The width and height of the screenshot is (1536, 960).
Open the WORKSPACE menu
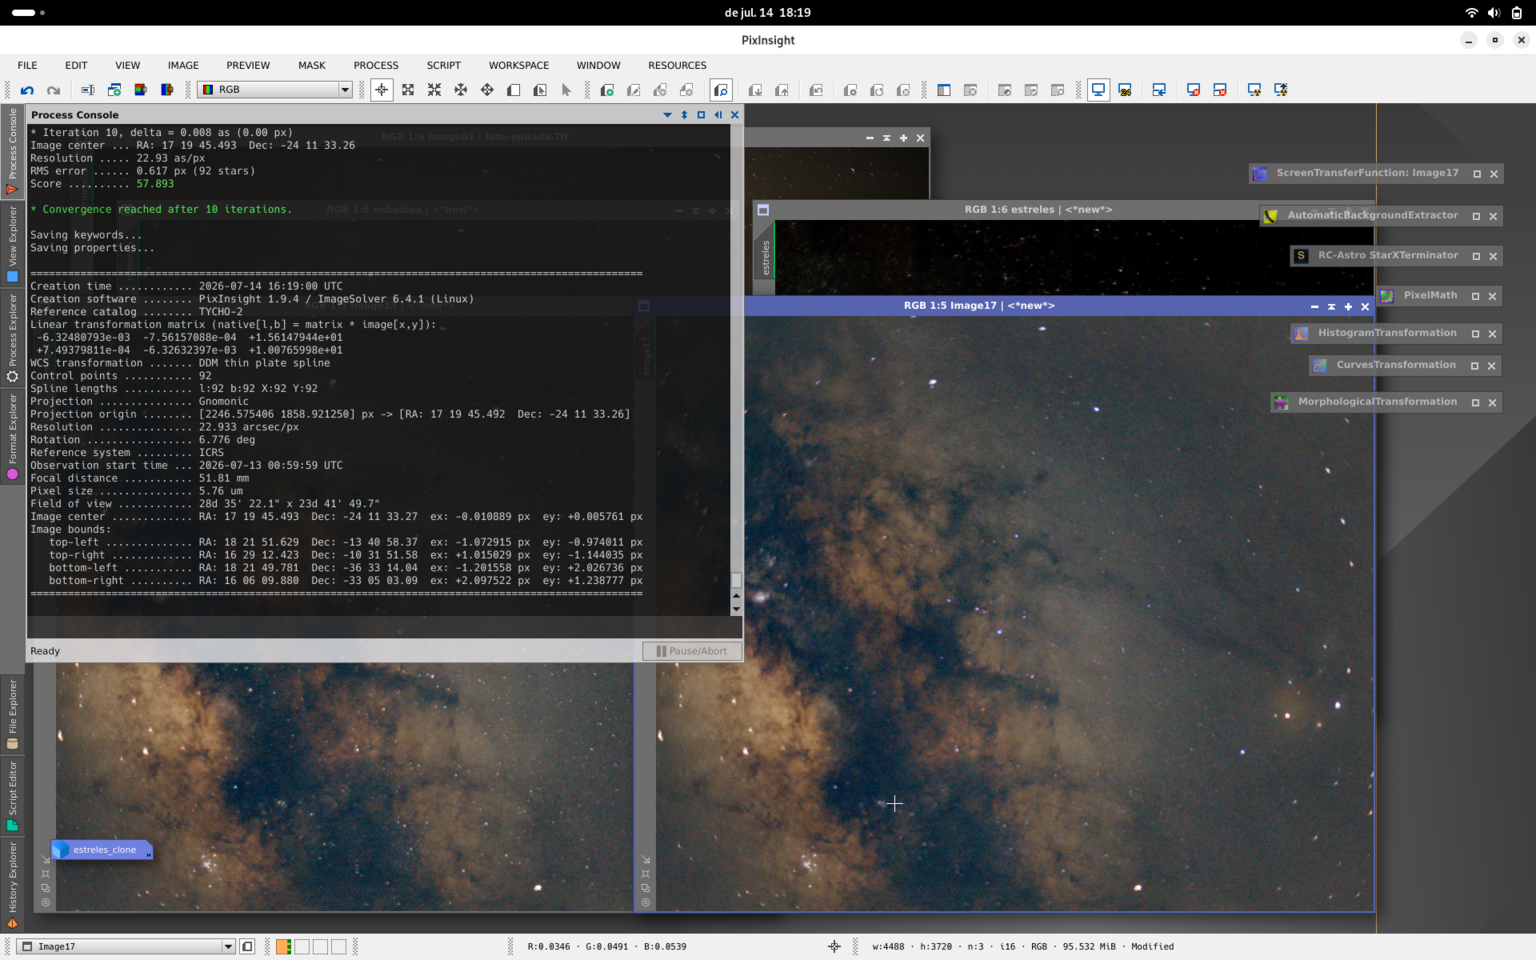(518, 65)
